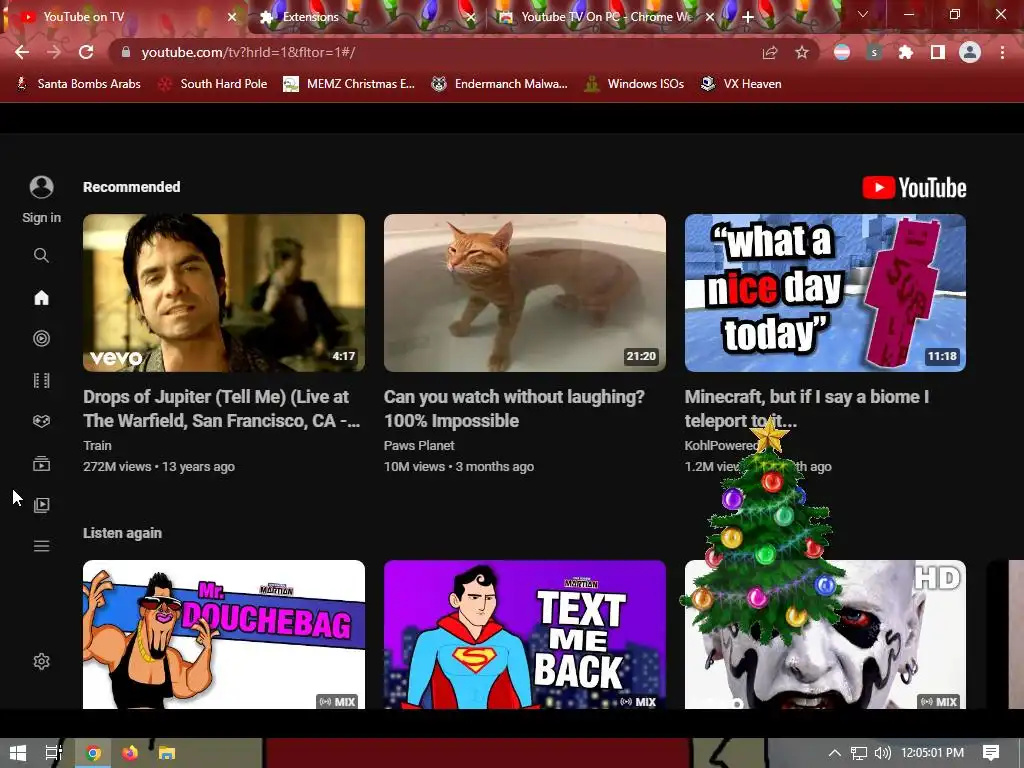Screen dimensions: 1024x768
Task: Close the YouTube on TV tab
Action: [x=232, y=17]
